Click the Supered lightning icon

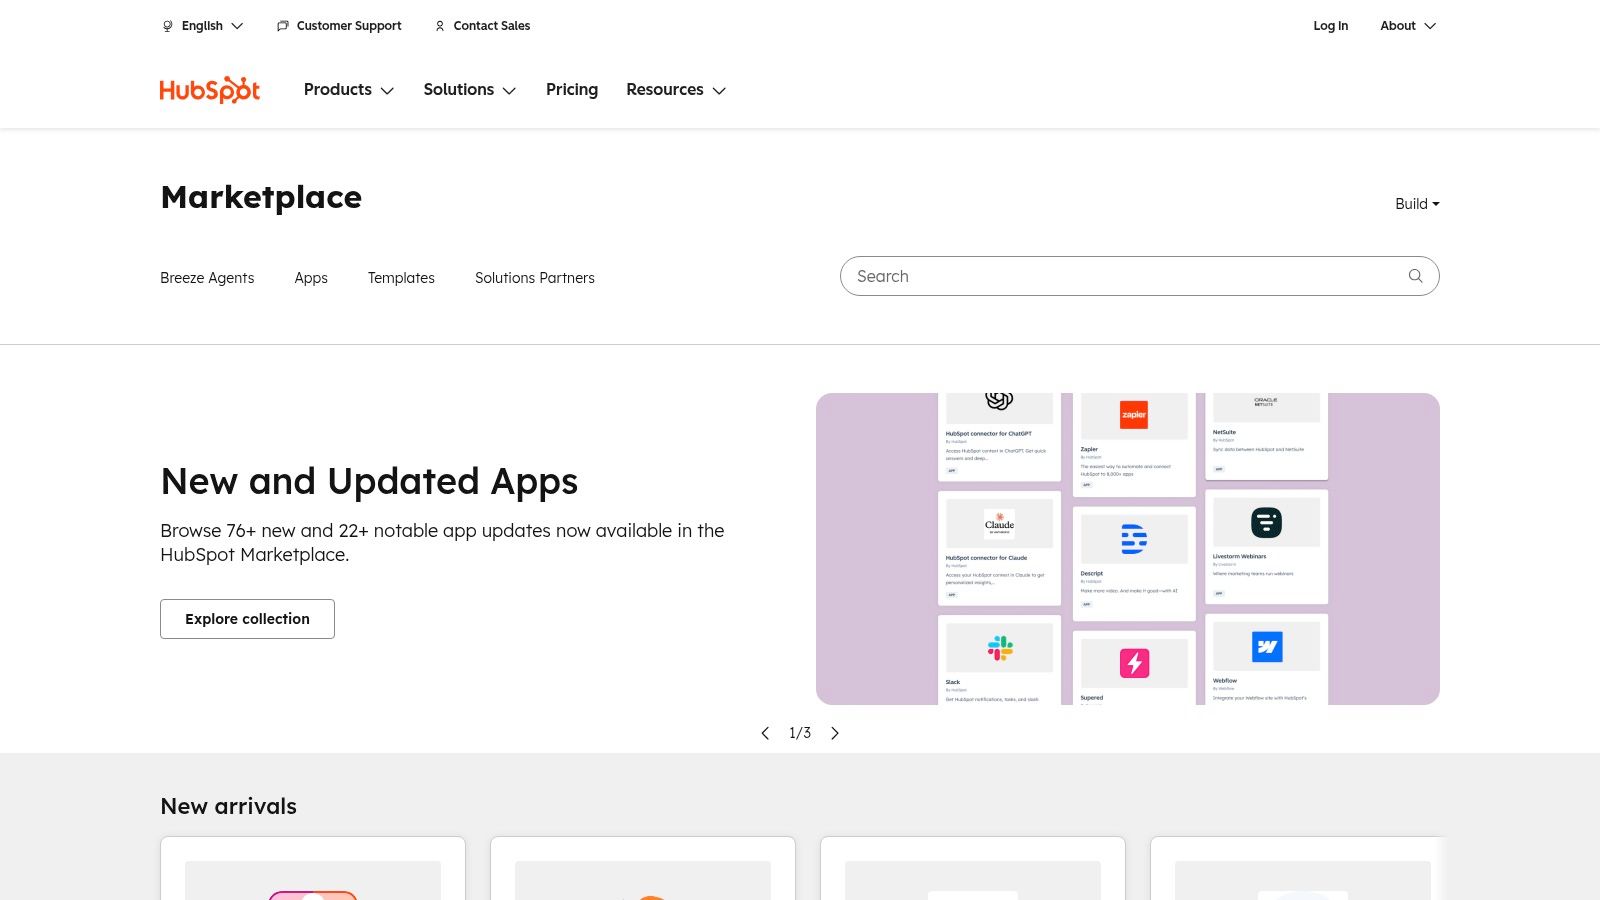click(x=1133, y=663)
